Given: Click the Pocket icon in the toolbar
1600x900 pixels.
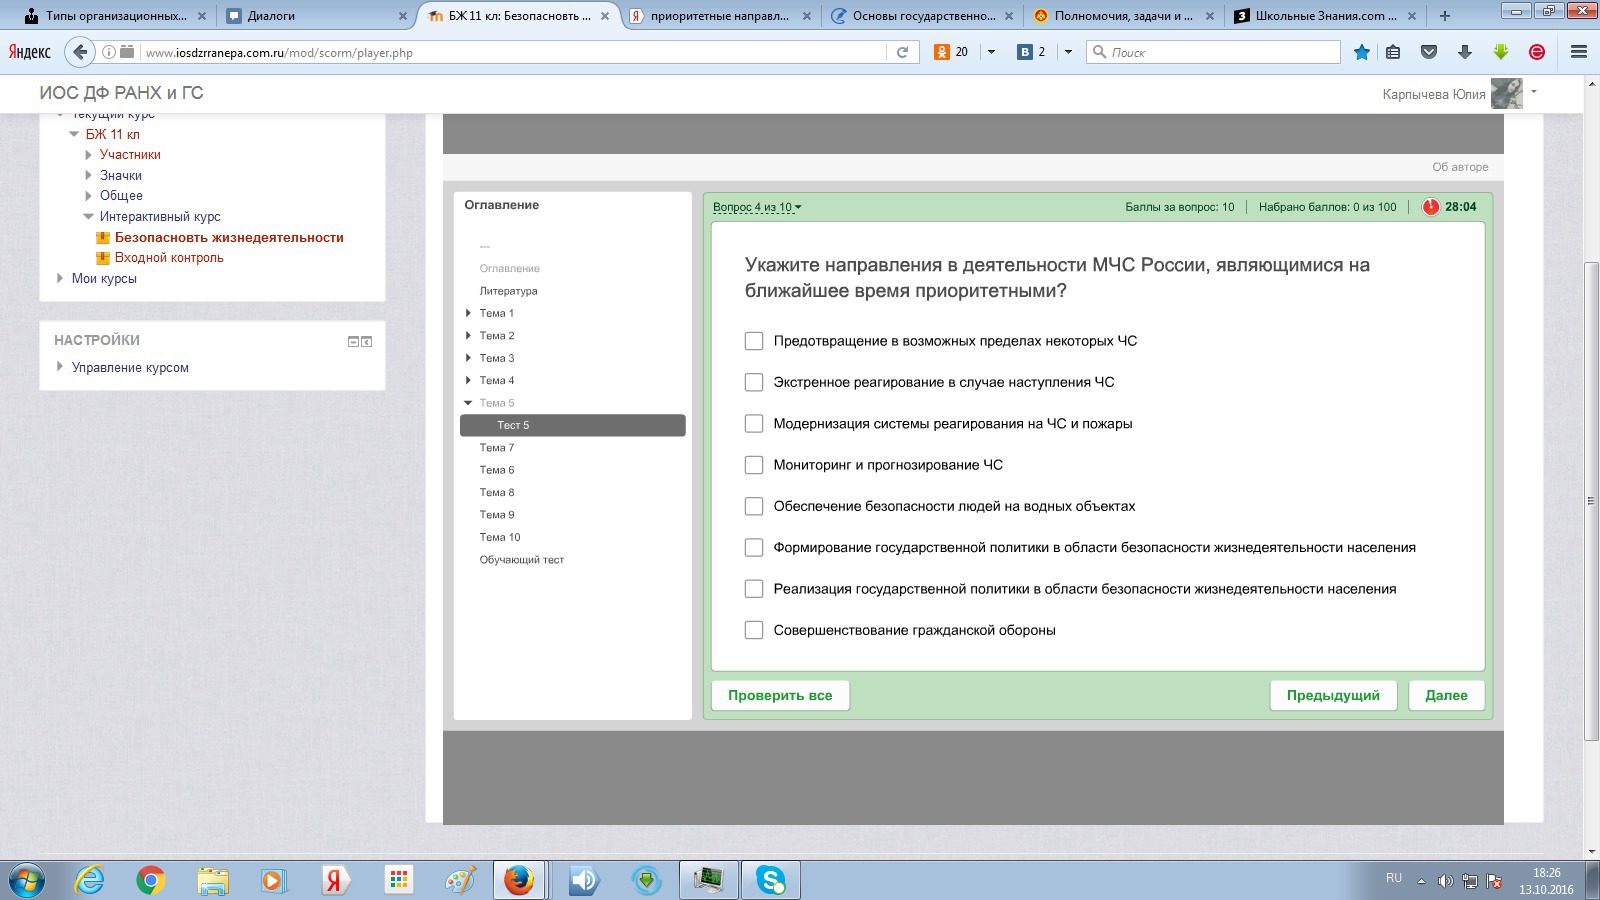Looking at the screenshot, I should click(1429, 52).
